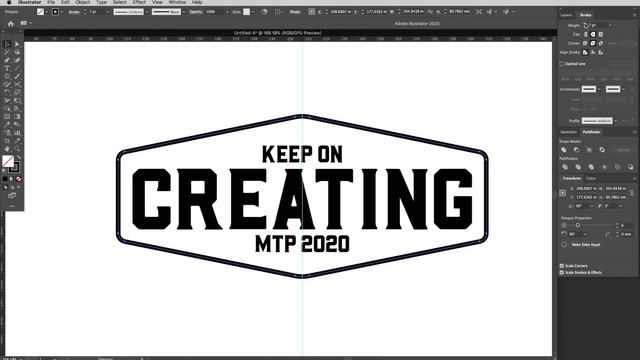Click the Unite shape mode icon
The image size is (640, 360).
[564, 150]
